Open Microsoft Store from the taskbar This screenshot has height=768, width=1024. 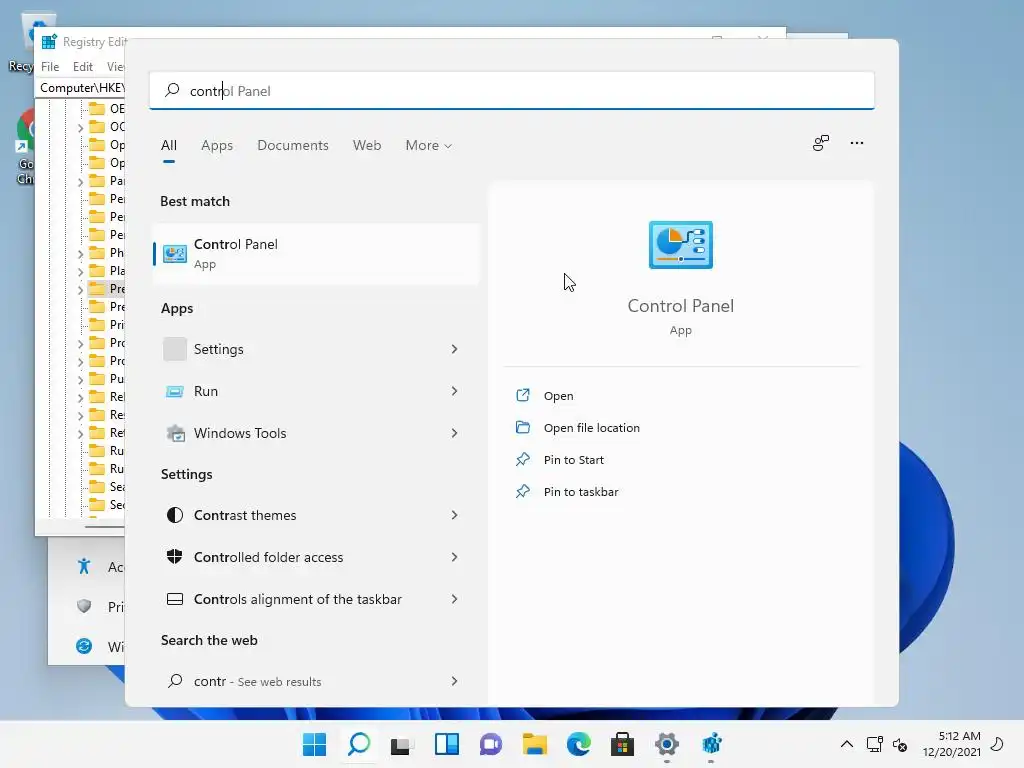click(622, 744)
